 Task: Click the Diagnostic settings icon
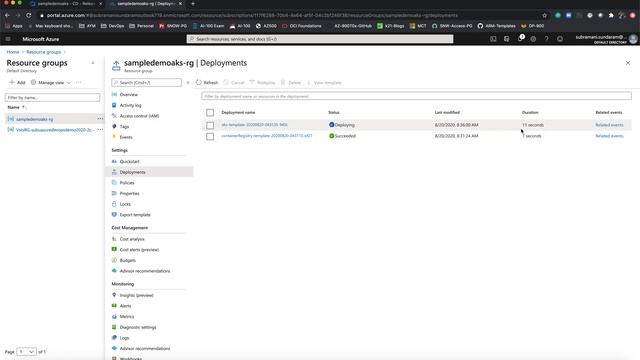(114, 327)
